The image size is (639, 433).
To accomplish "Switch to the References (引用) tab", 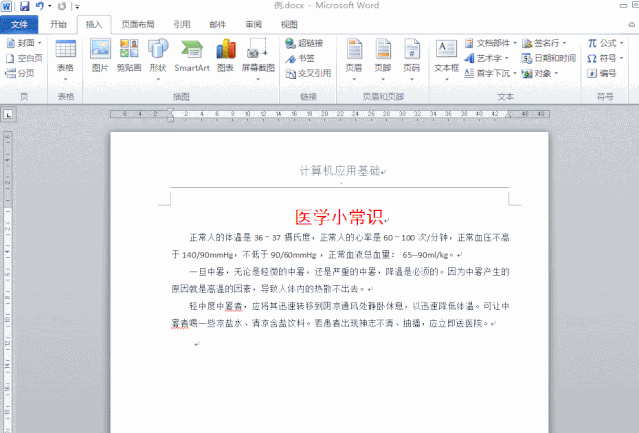I will point(182,24).
